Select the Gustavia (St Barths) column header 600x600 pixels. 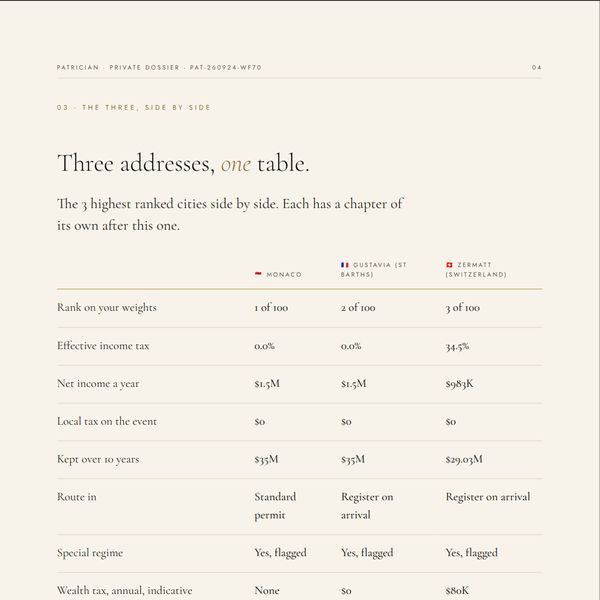(x=374, y=269)
